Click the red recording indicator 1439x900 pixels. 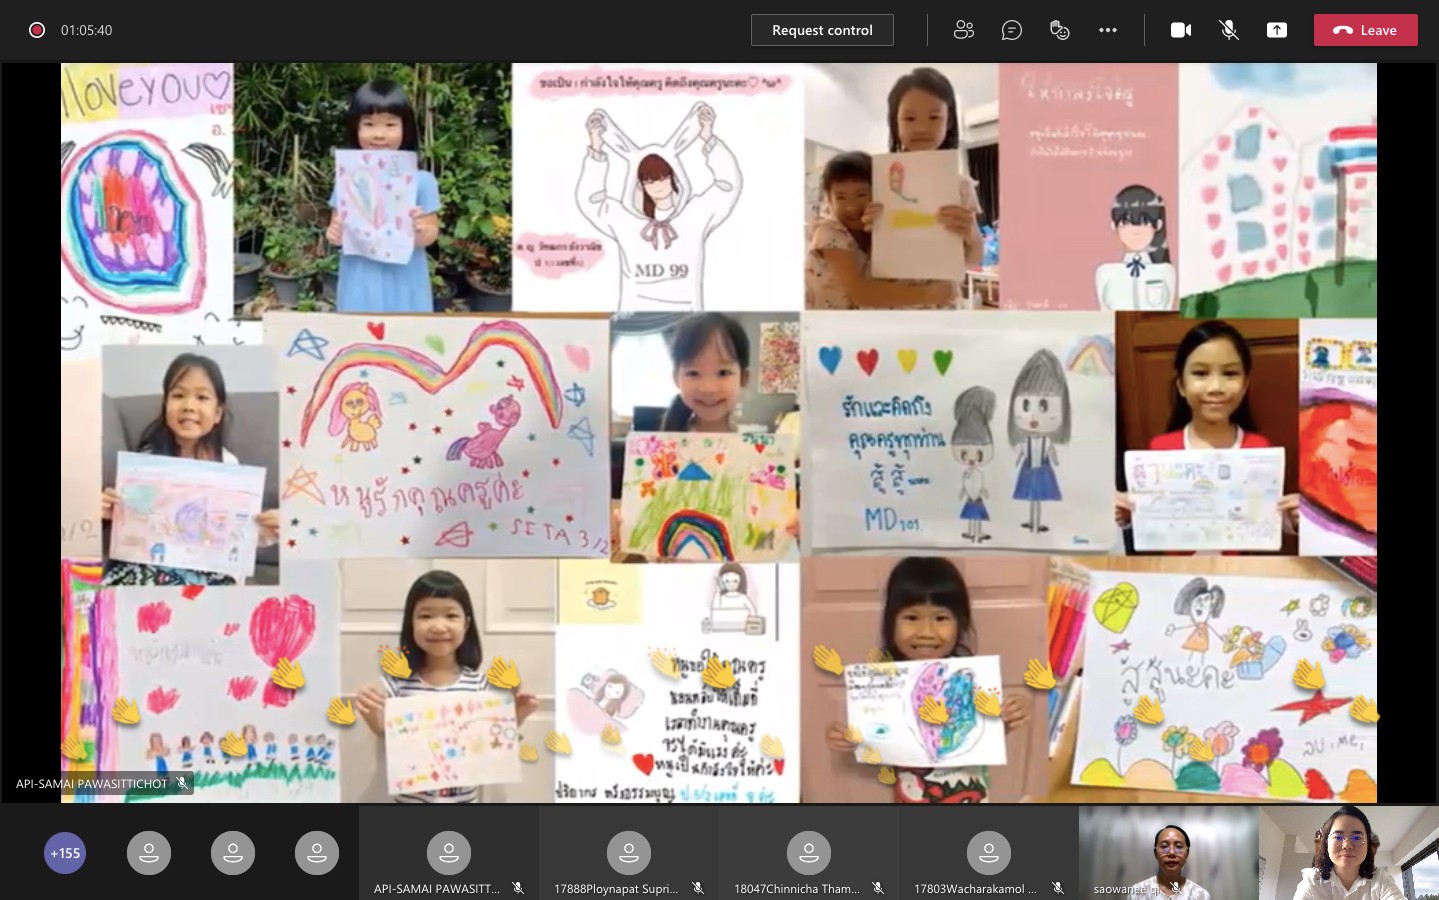click(x=37, y=30)
